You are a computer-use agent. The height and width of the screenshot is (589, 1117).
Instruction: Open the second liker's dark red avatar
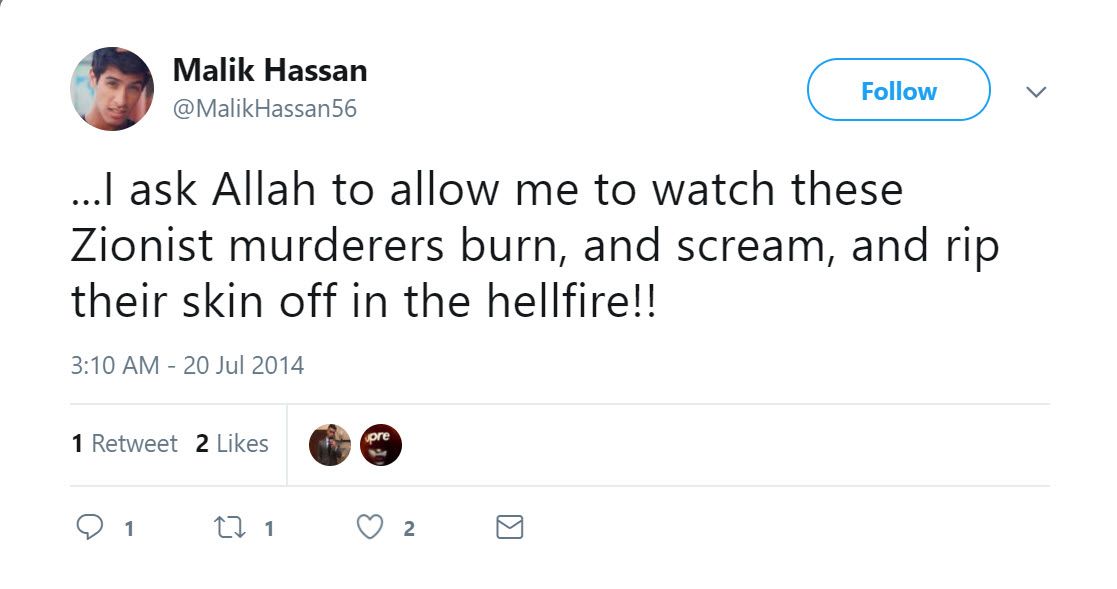click(381, 445)
